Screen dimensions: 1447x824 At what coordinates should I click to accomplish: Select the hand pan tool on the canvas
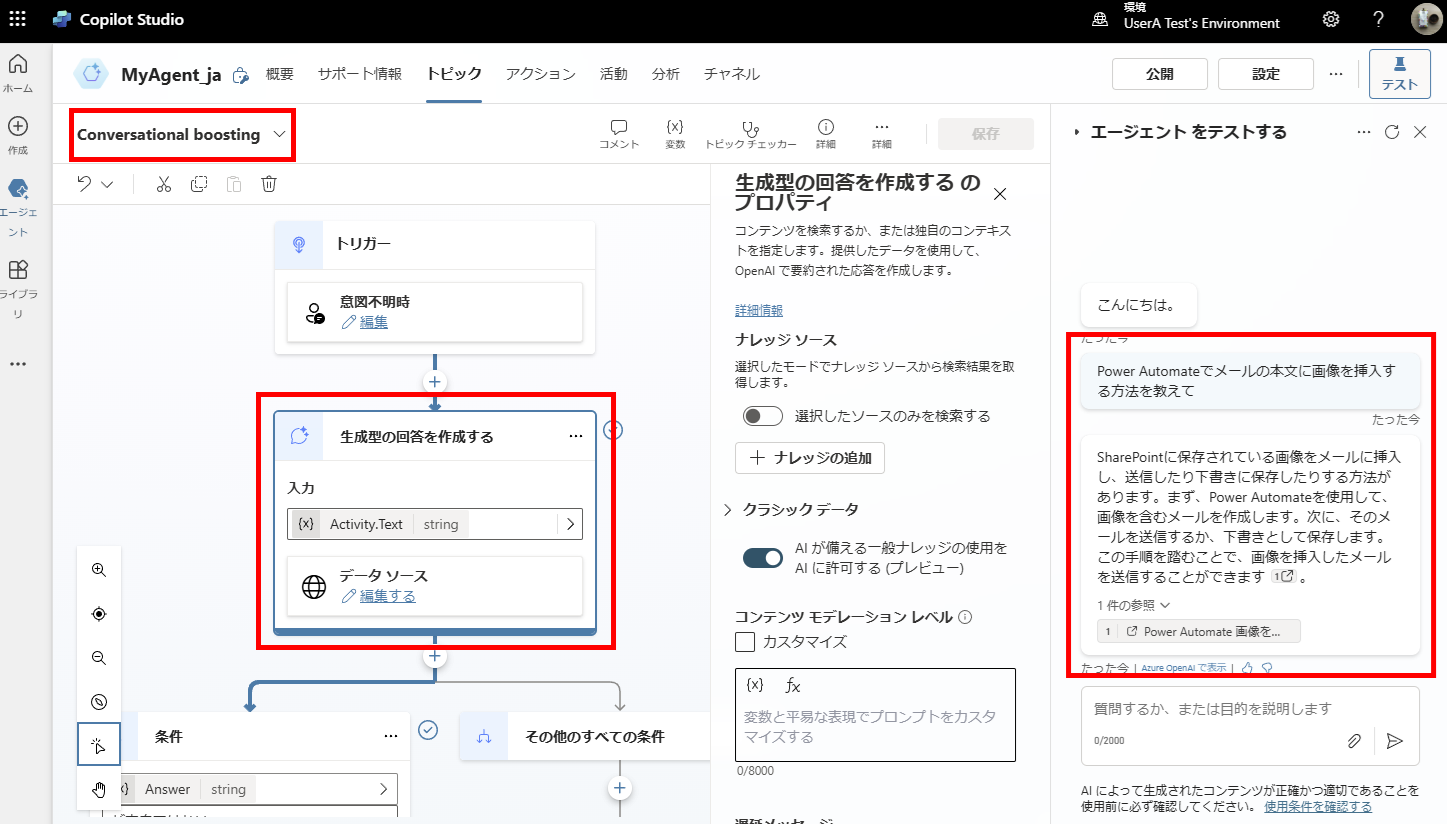coord(98,789)
